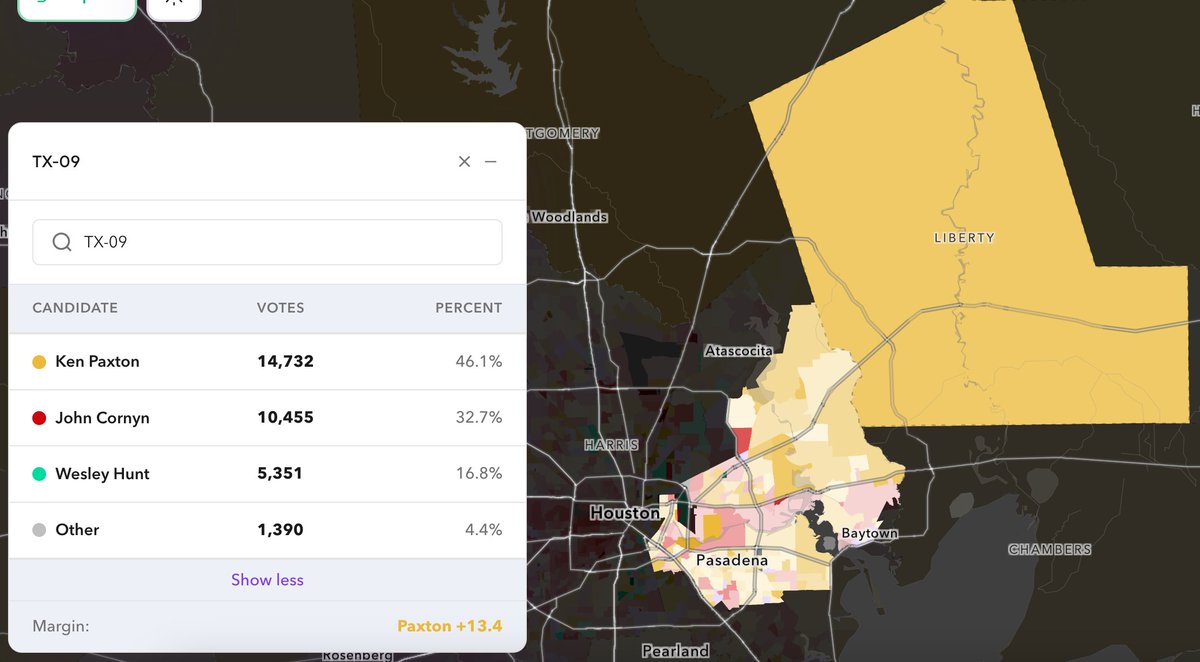Click the VOTES column header
Viewport: 1200px width, 662px height.
(x=280, y=308)
